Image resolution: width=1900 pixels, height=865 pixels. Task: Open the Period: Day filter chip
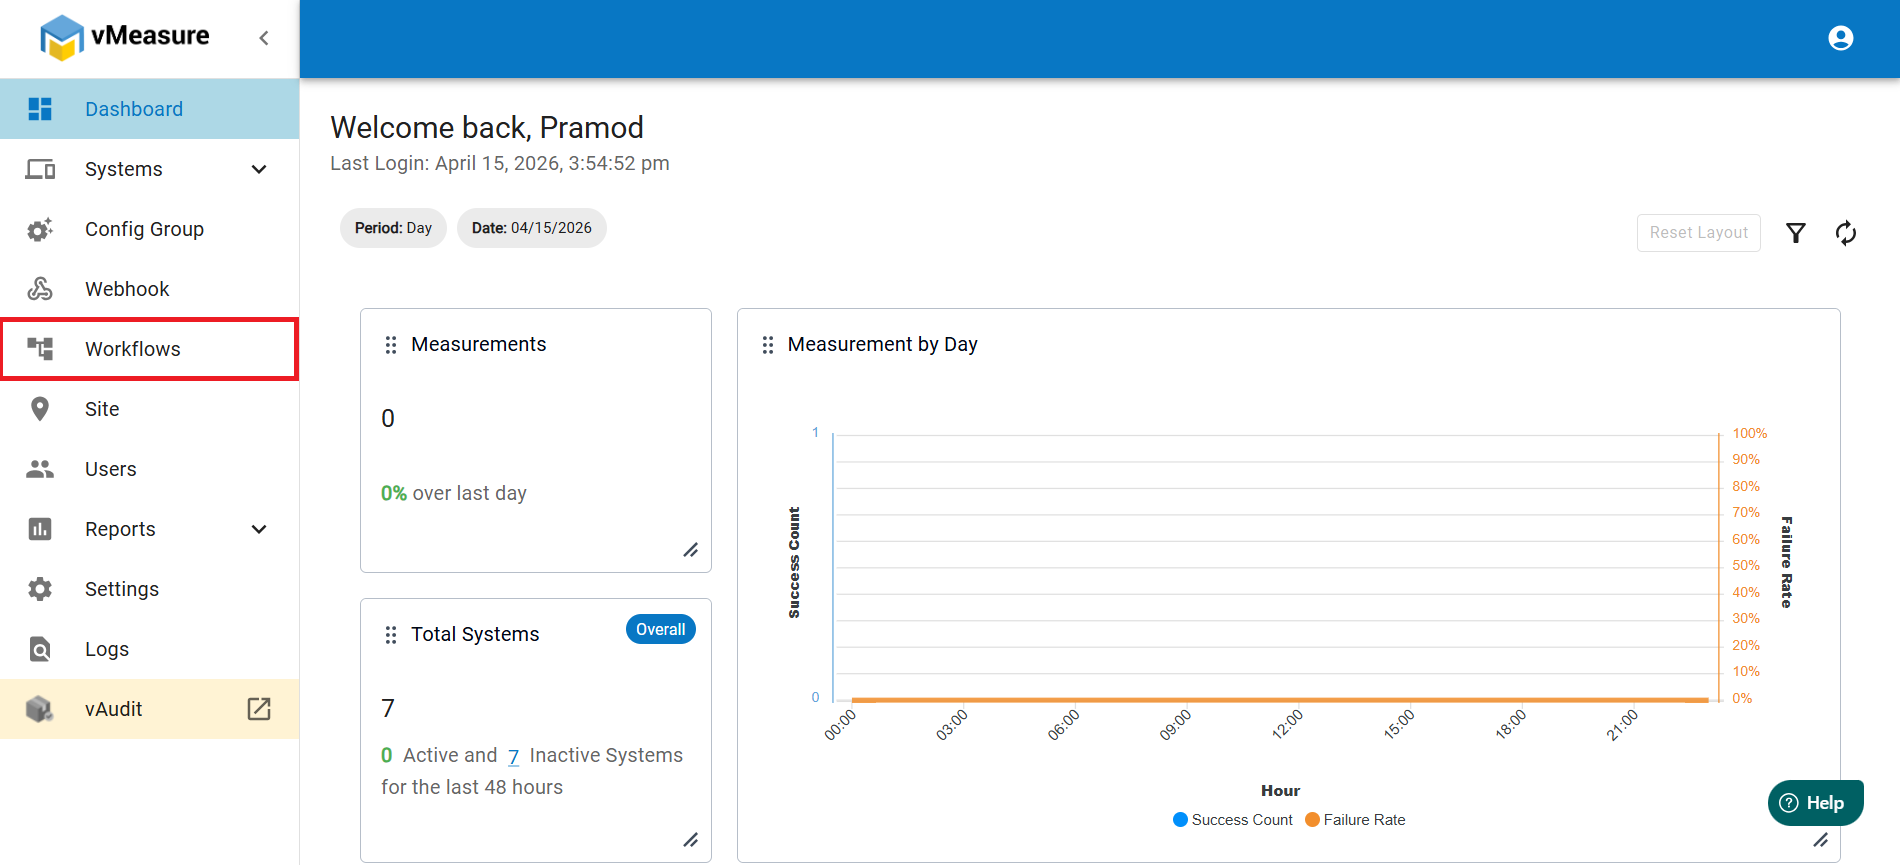pyautogui.click(x=393, y=228)
